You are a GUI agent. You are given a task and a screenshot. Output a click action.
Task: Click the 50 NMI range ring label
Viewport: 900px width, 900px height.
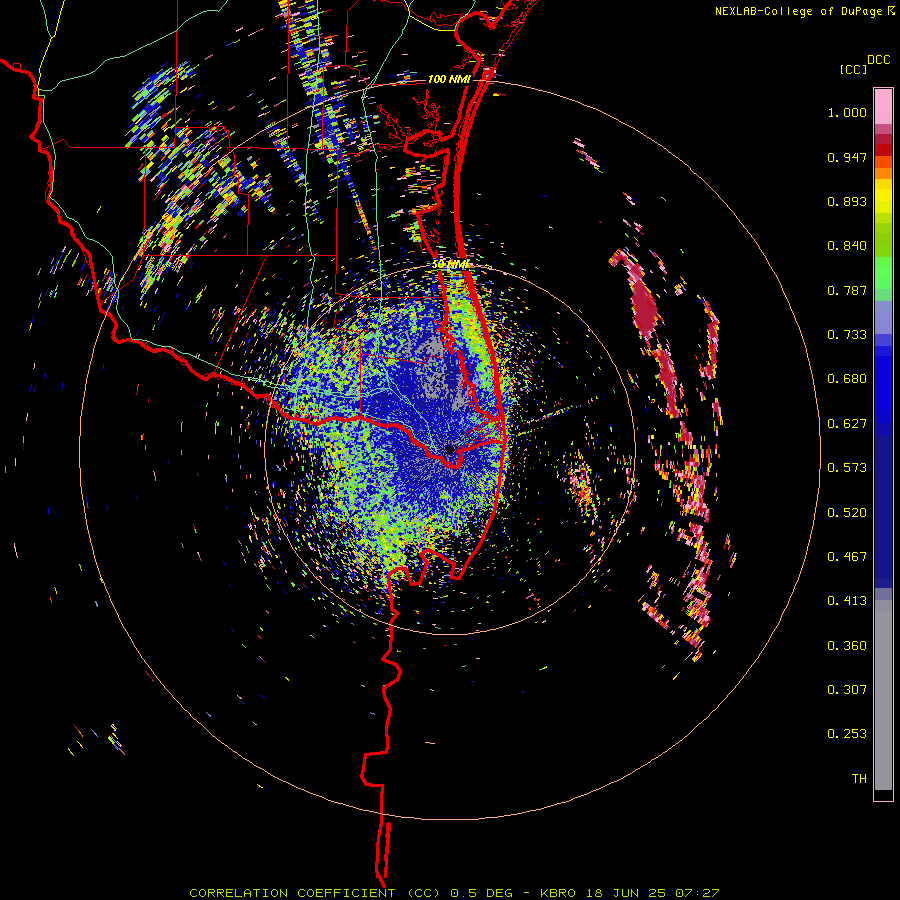pos(451,265)
